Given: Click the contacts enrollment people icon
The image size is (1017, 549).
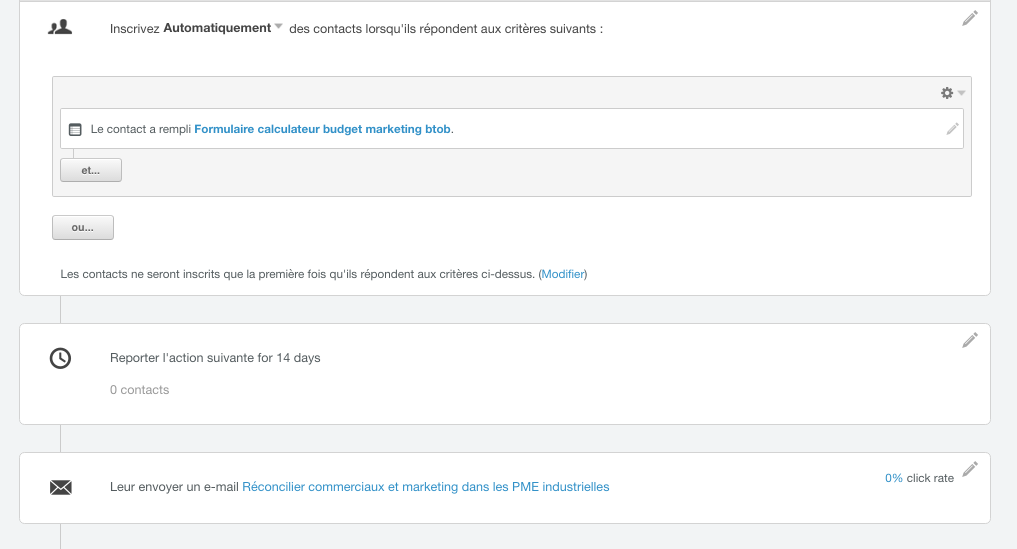Looking at the screenshot, I should 60,27.
